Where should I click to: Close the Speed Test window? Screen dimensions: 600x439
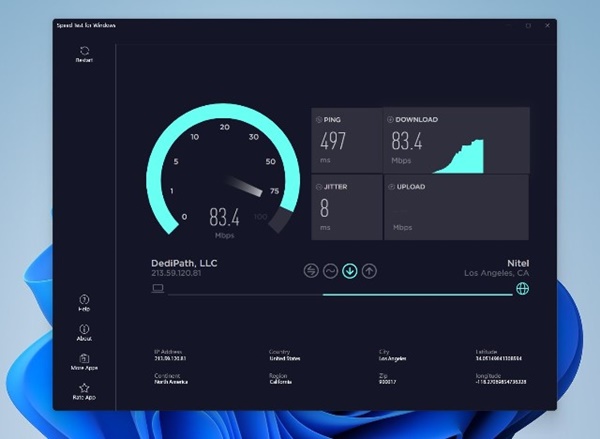tap(547, 25)
